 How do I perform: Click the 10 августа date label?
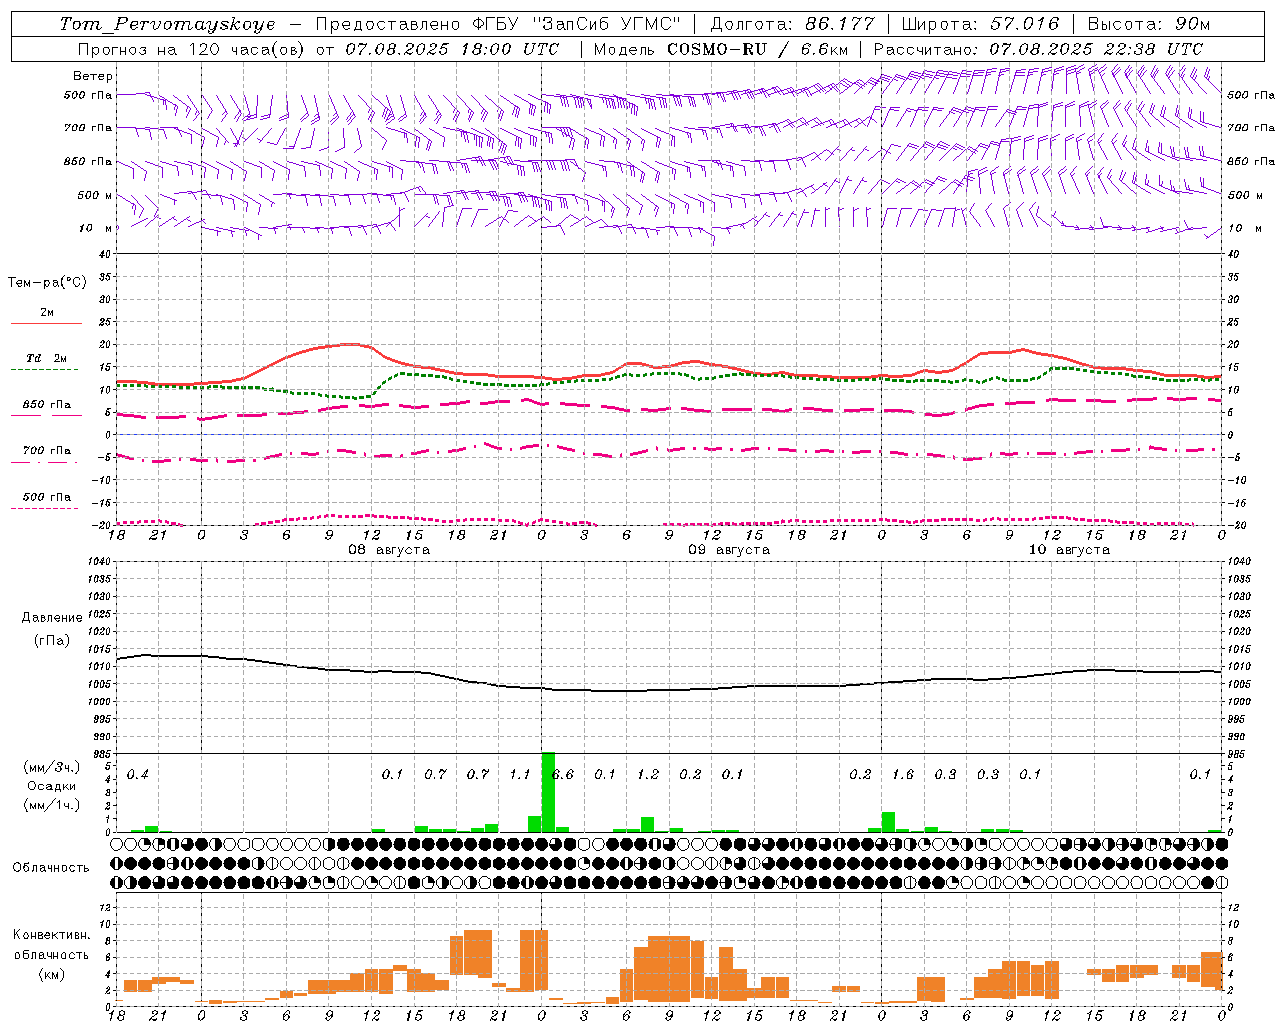pos(1069,550)
